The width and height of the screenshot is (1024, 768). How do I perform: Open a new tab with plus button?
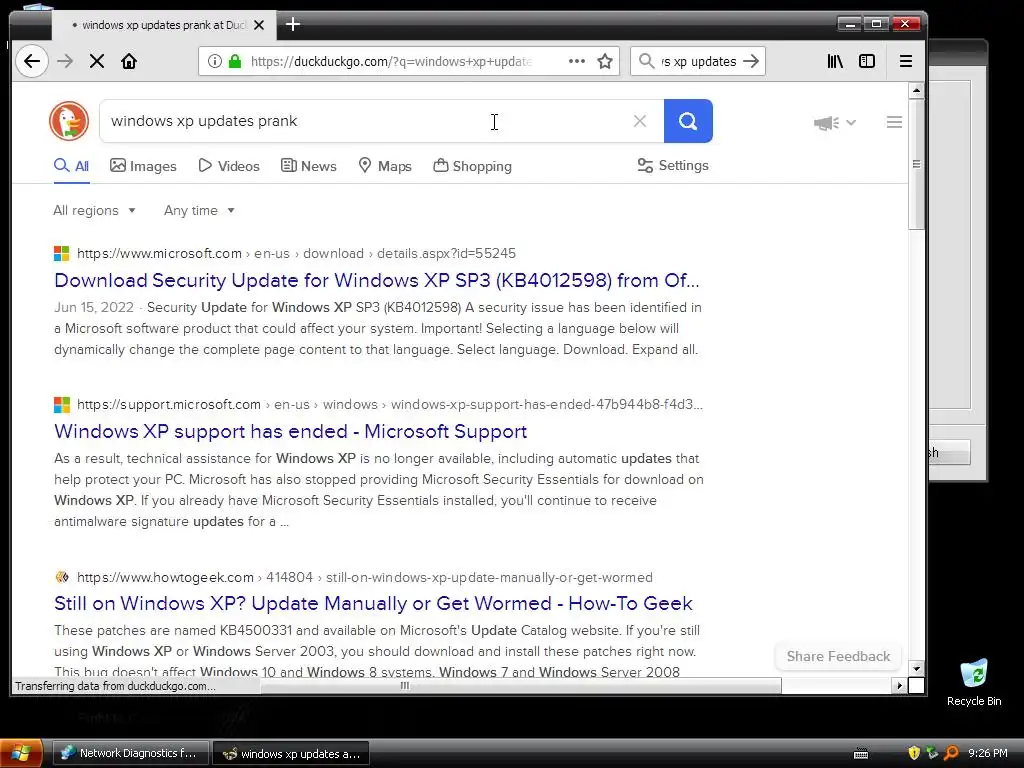(x=293, y=25)
